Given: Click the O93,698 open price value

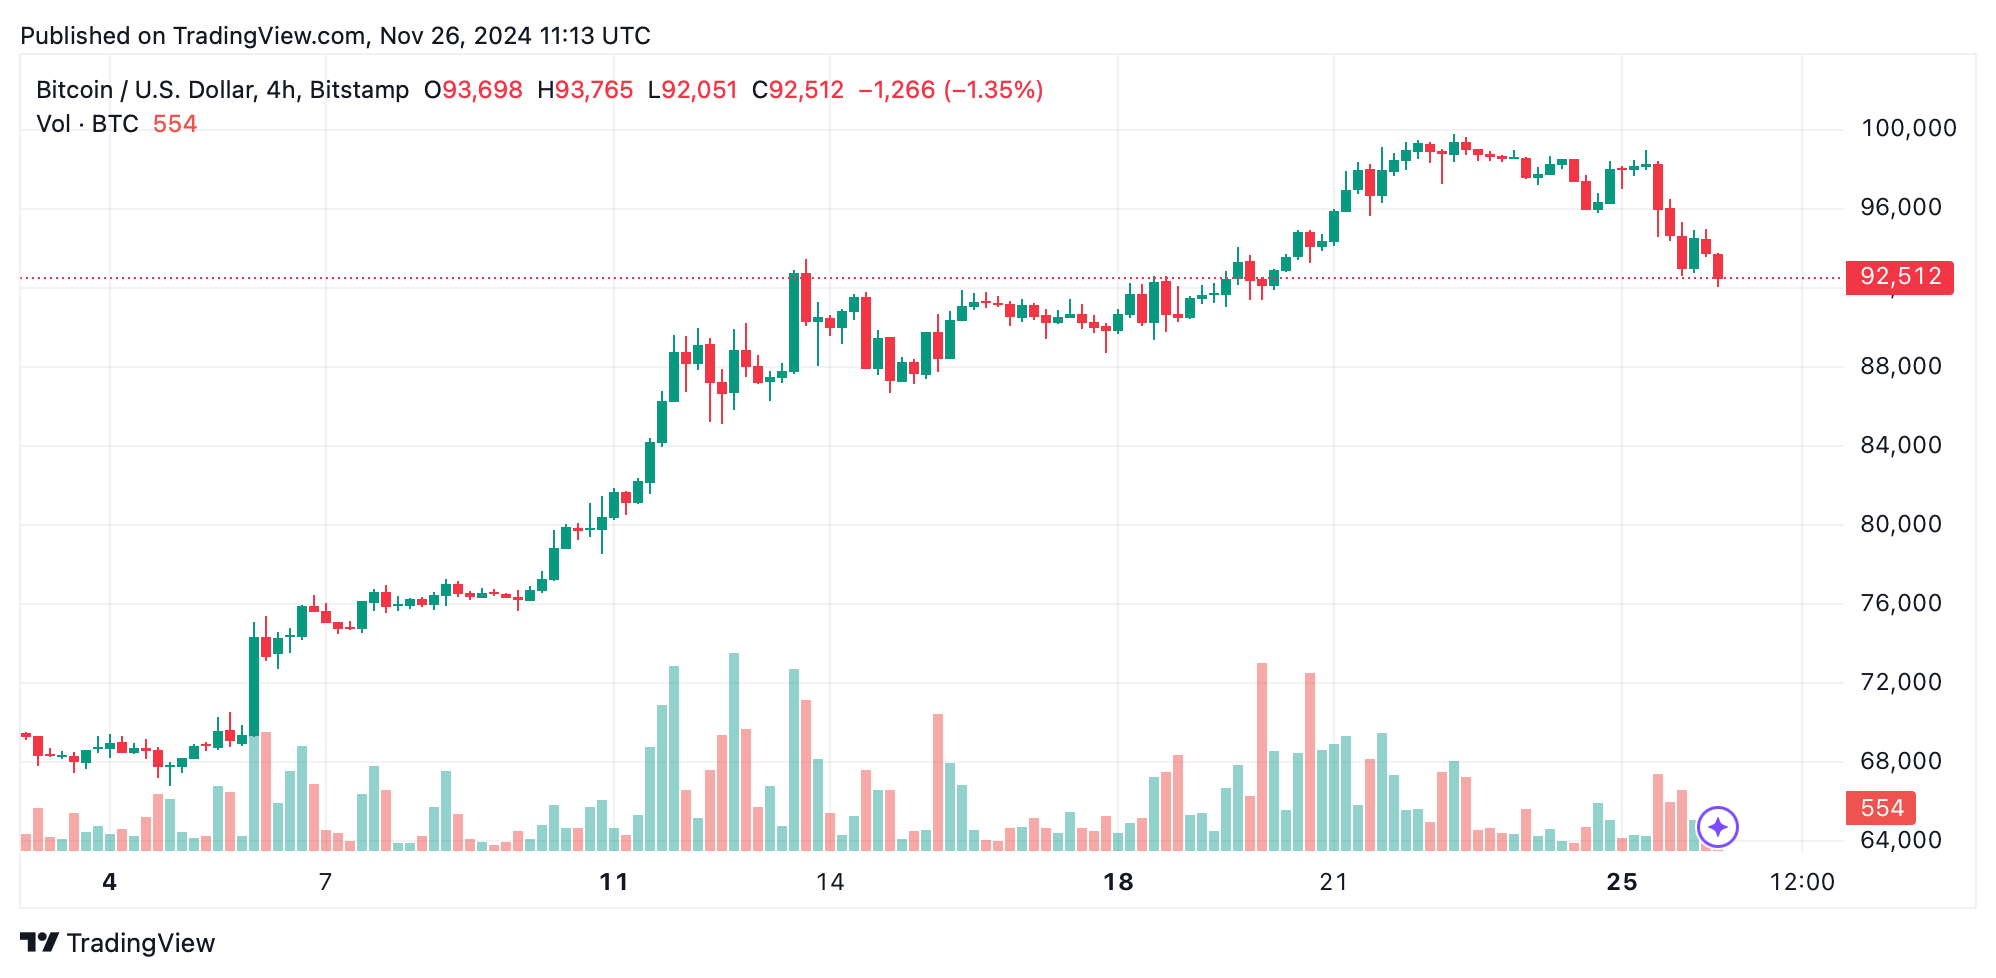Looking at the screenshot, I should [473, 90].
